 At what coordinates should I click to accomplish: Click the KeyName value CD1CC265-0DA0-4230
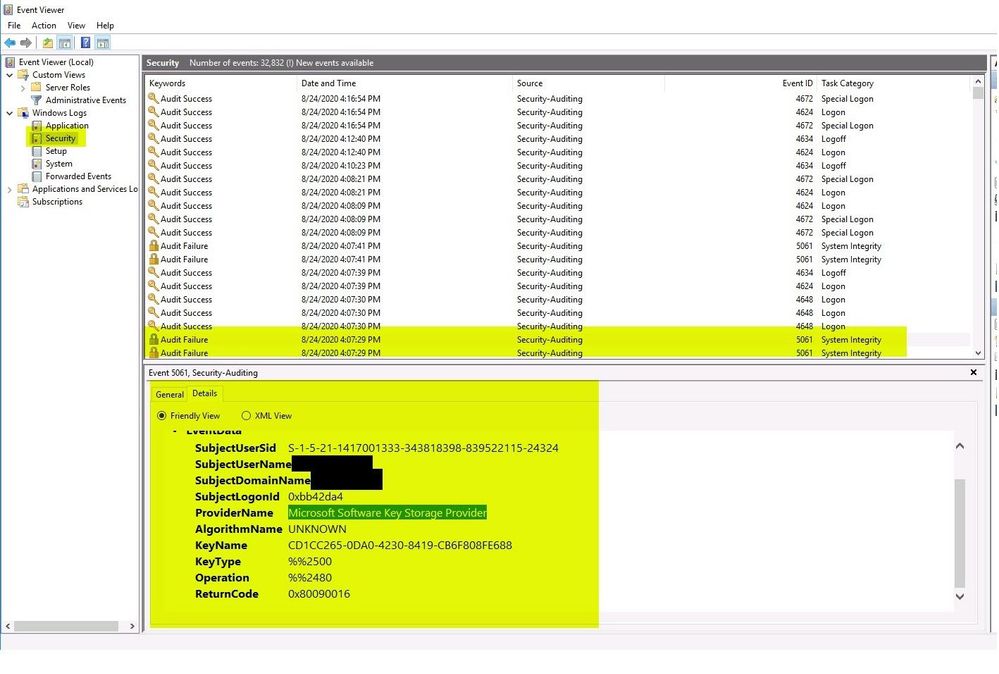click(x=400, y=545)
